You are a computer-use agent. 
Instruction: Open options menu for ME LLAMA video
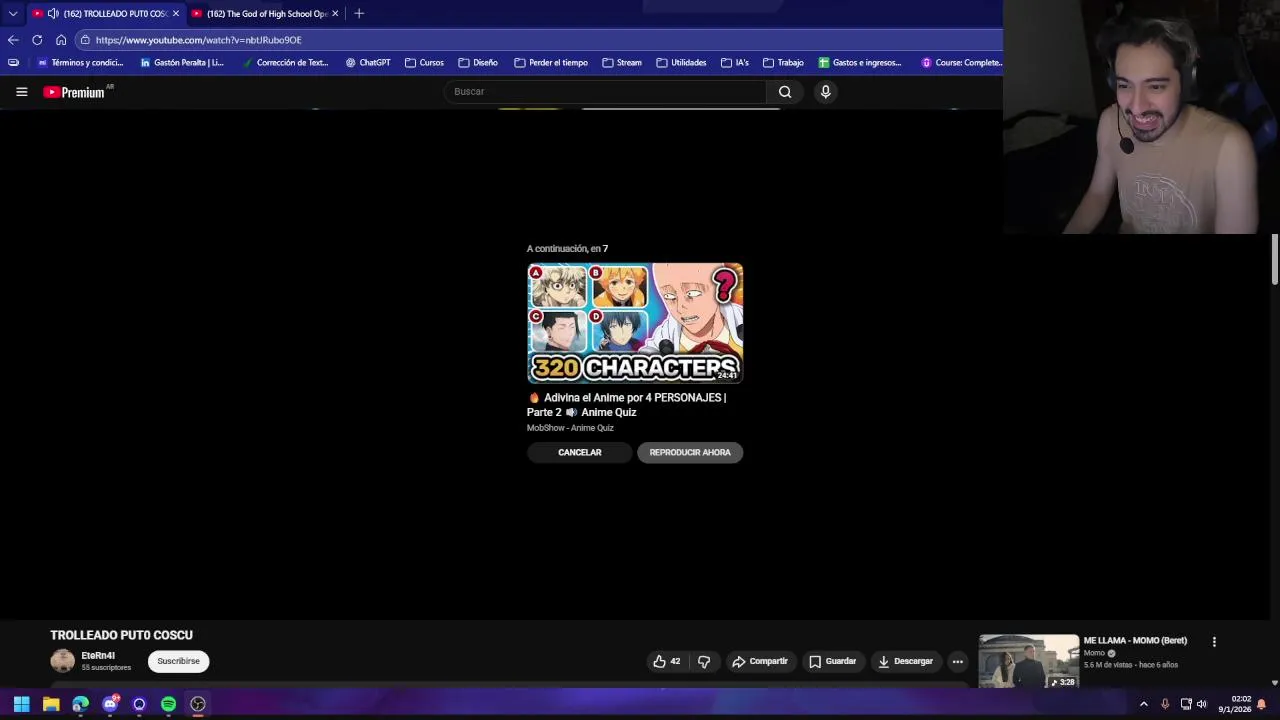point(1214,642)
